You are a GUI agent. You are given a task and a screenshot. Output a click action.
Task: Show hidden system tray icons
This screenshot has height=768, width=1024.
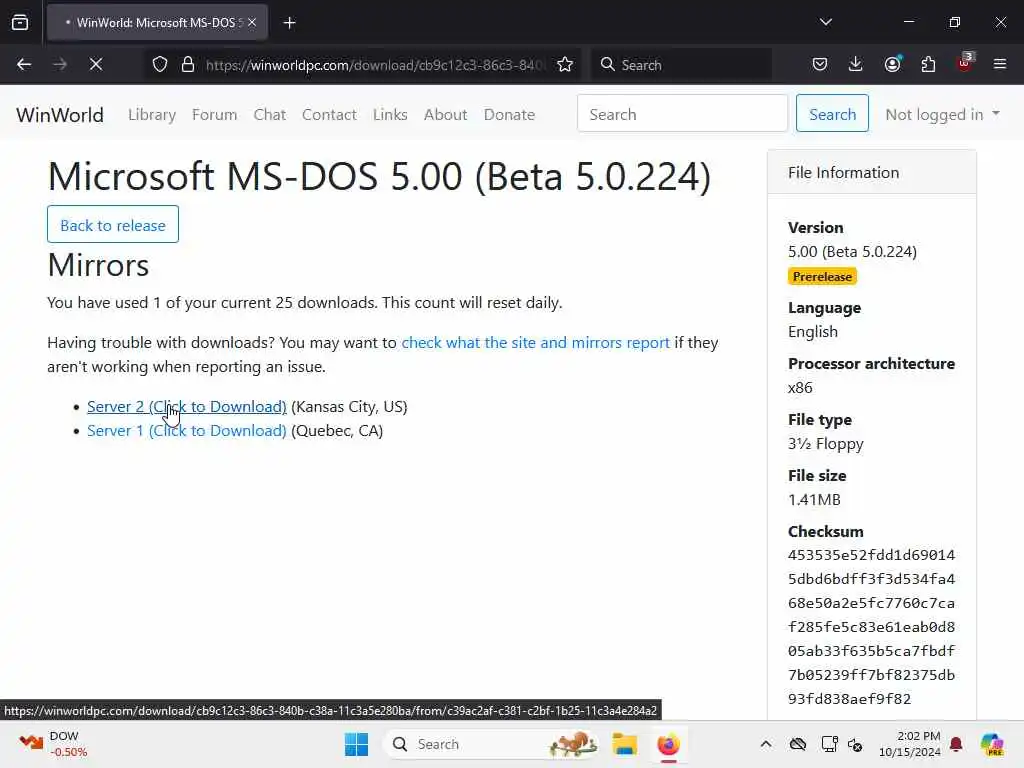tap(766, 744)
